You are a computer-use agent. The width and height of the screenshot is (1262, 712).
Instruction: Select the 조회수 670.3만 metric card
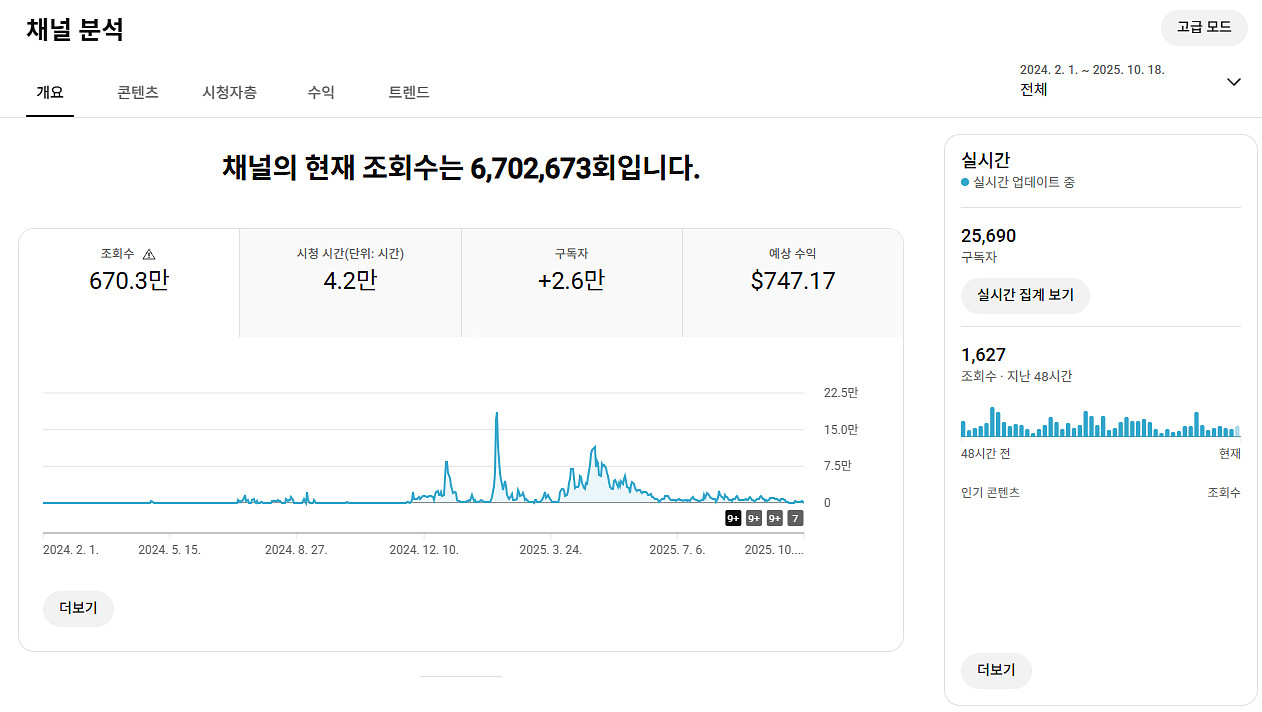click(x=129, y=282)
